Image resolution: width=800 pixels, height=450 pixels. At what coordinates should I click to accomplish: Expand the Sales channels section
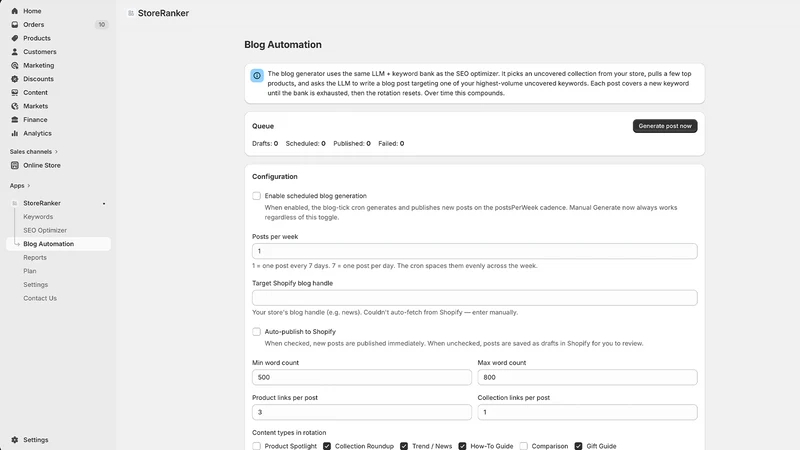[34, 152]
